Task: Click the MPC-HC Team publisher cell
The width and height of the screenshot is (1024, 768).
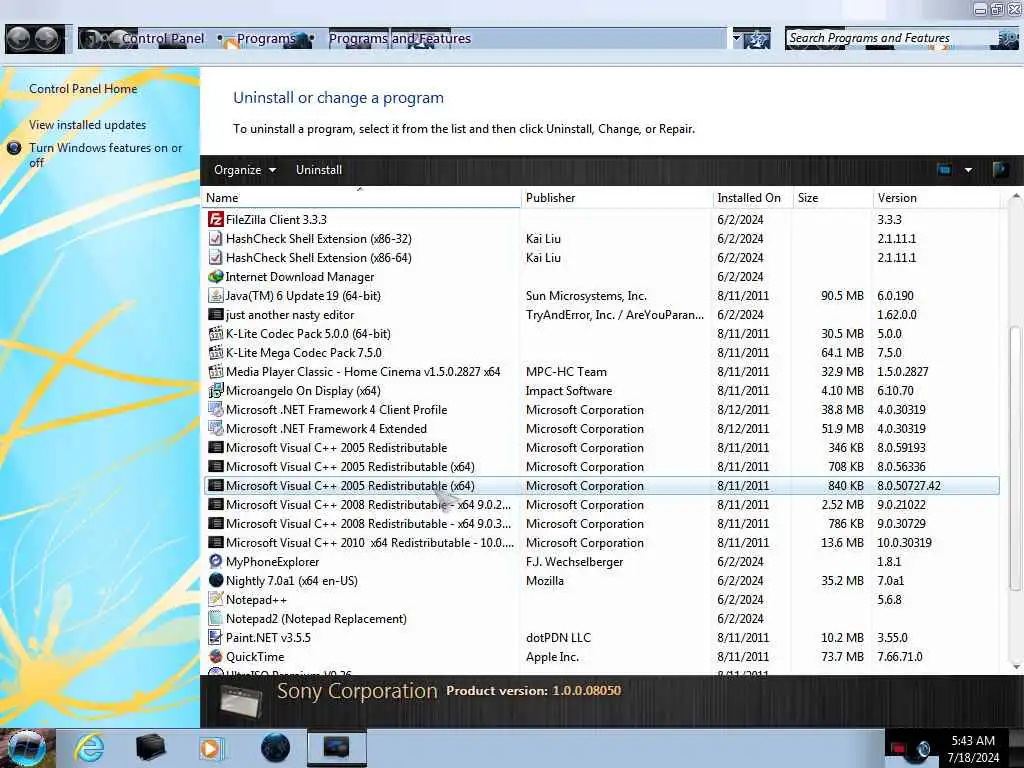Action: tap(566, 371)
